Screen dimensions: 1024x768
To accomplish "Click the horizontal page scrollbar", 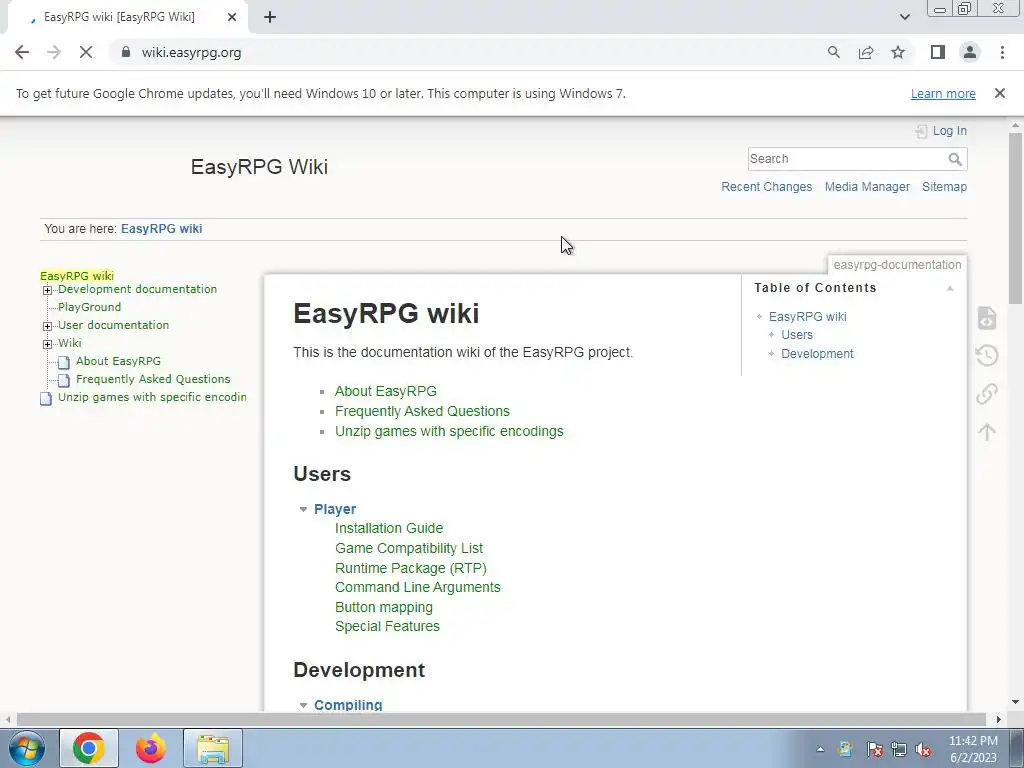I will click(501, 719).
